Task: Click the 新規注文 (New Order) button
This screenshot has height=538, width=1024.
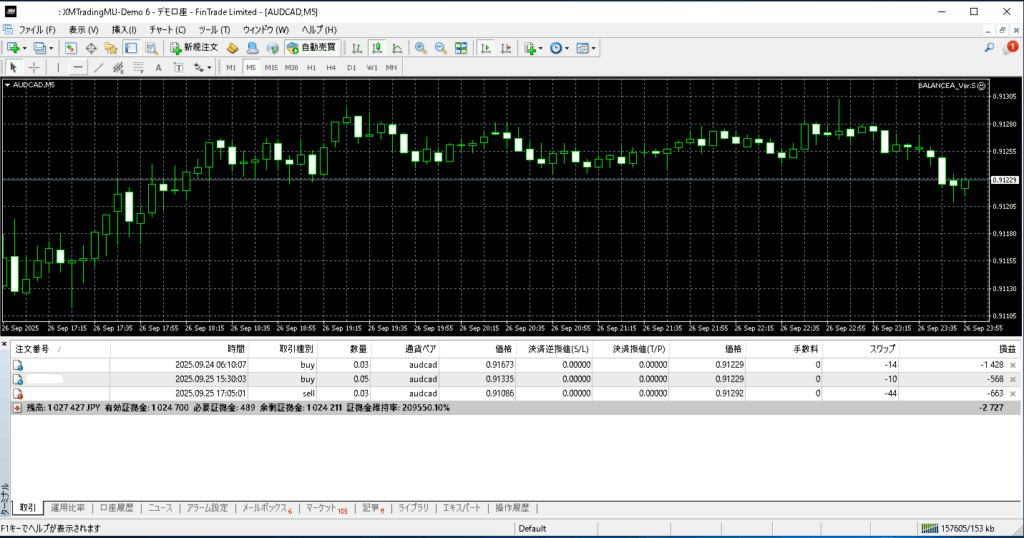Action: coord(193,47)
